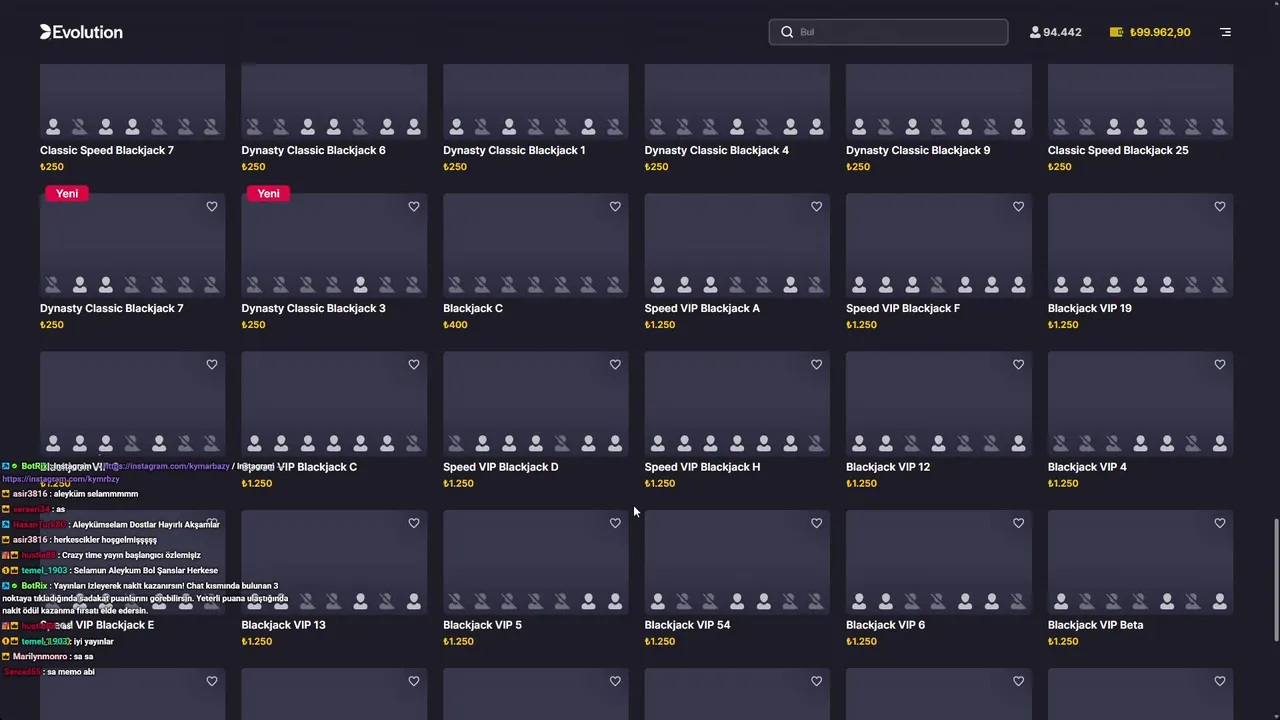This screenshot has height=720, width=1280.
Task: Select the Blackjack VIP 4 thumbnail
Action: (x=1140, y=403)
